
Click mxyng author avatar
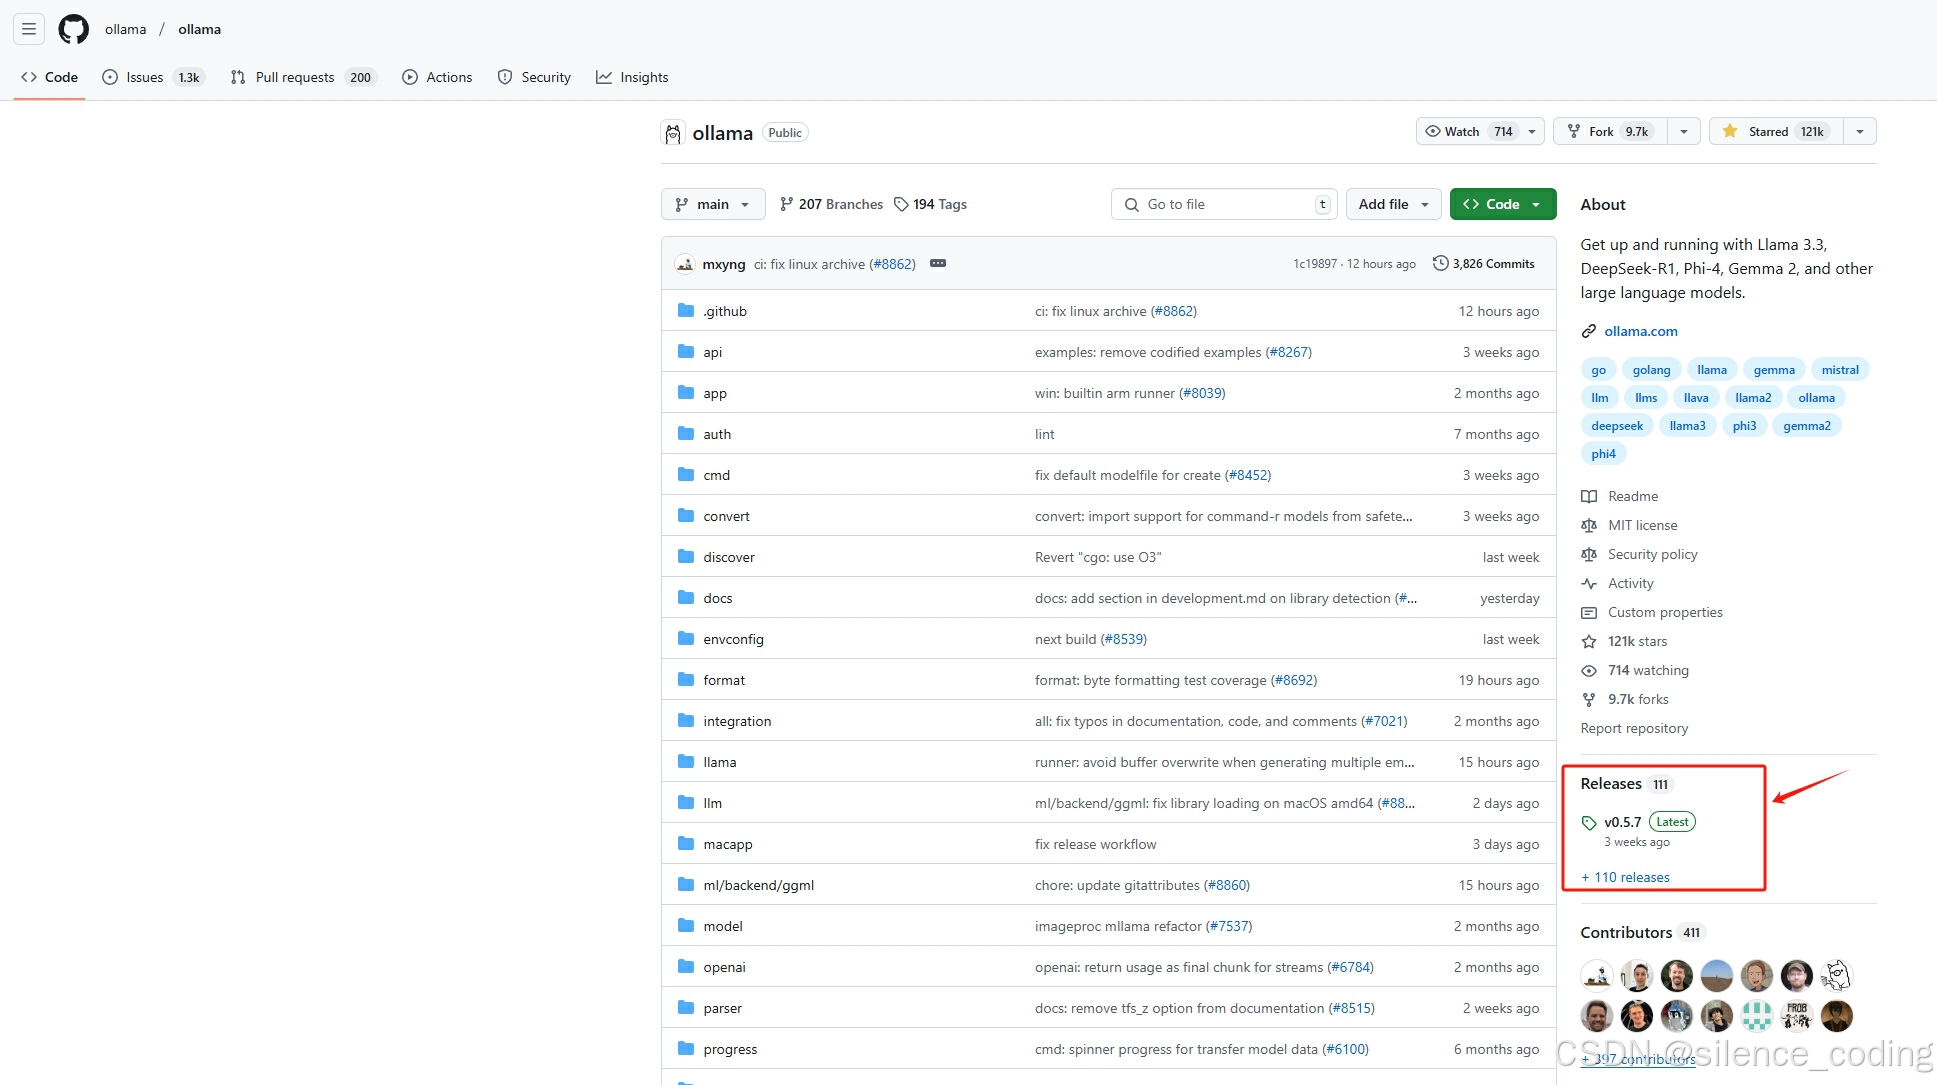pos(685,264)
